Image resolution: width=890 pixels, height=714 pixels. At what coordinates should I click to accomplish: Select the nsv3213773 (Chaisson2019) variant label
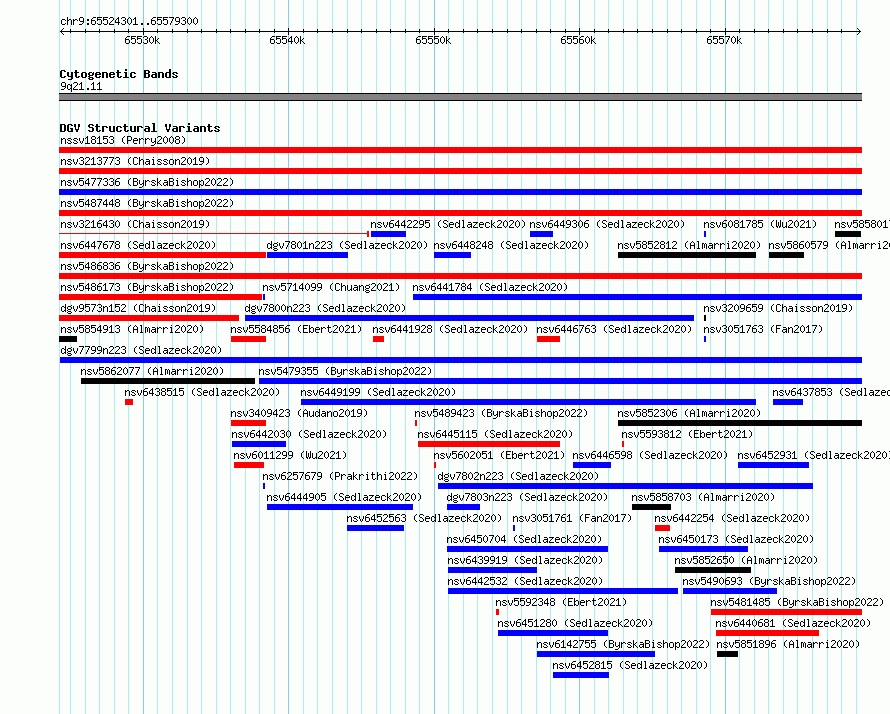pyautogui.click(x=135, y=161)
